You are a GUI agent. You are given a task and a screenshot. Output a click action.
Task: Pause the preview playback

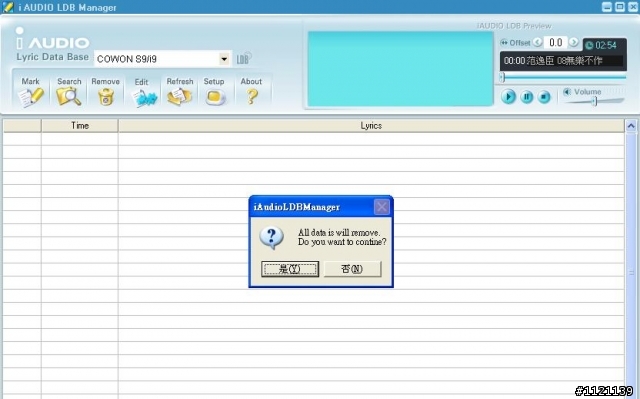tap(527, 97)
